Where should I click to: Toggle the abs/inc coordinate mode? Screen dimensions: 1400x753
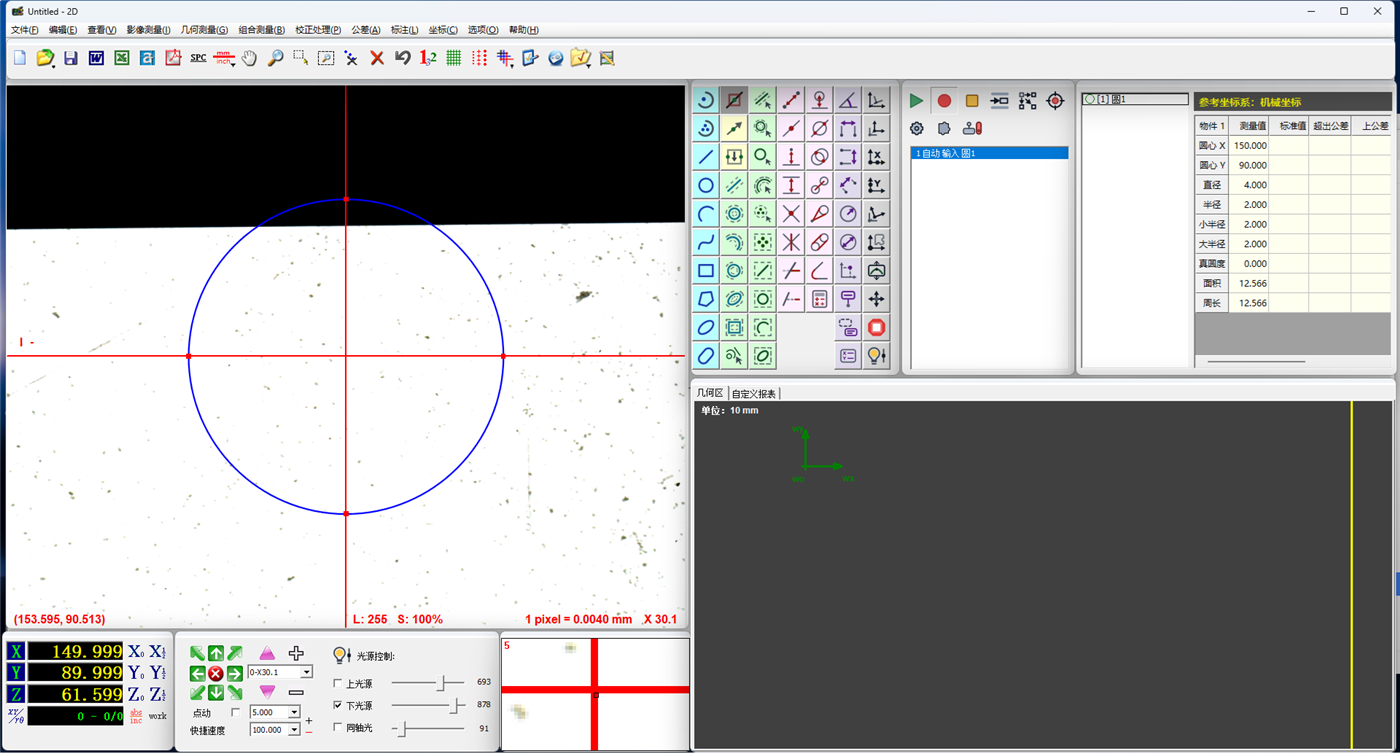click(x=136, y=716)
